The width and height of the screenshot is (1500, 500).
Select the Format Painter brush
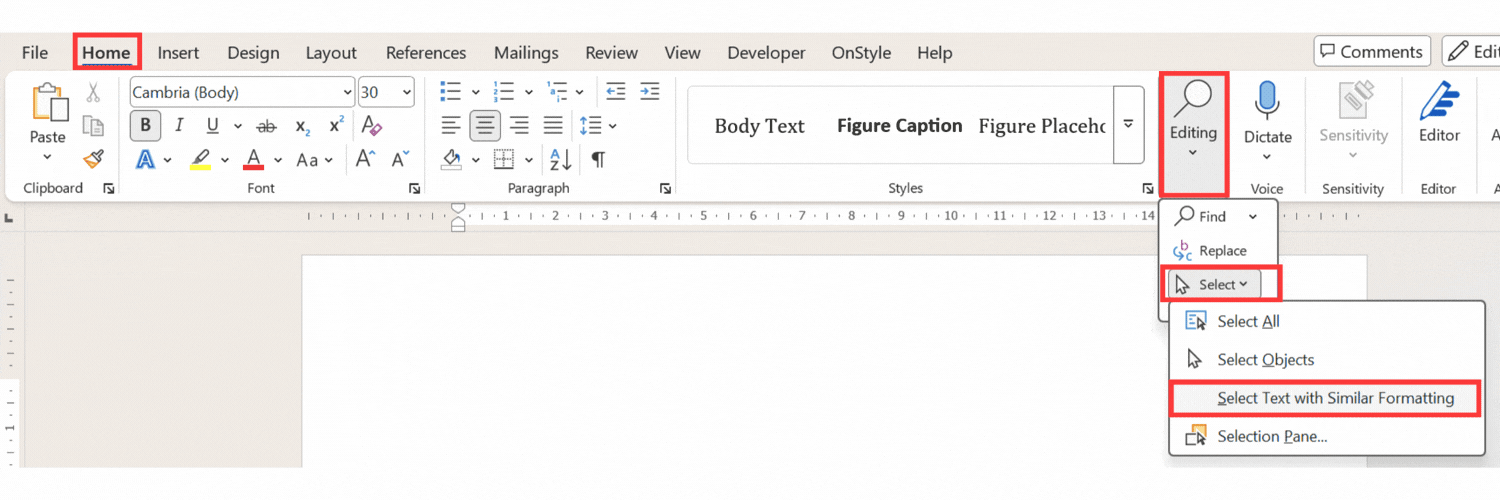coord(93,159)
